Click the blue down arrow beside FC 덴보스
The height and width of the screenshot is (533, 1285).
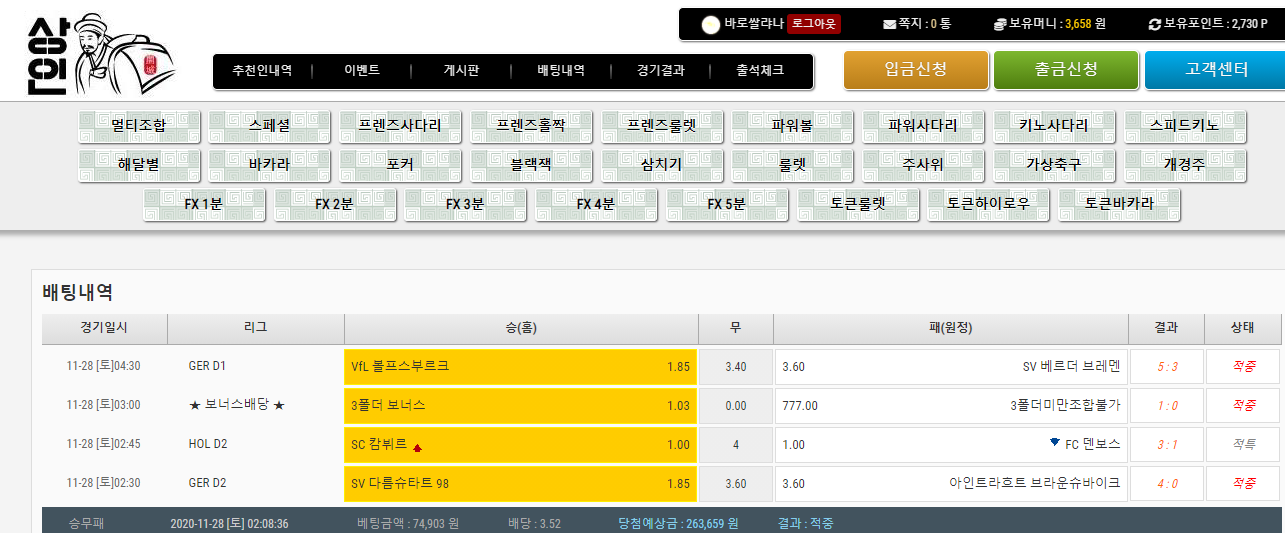tap(1054, 442)
